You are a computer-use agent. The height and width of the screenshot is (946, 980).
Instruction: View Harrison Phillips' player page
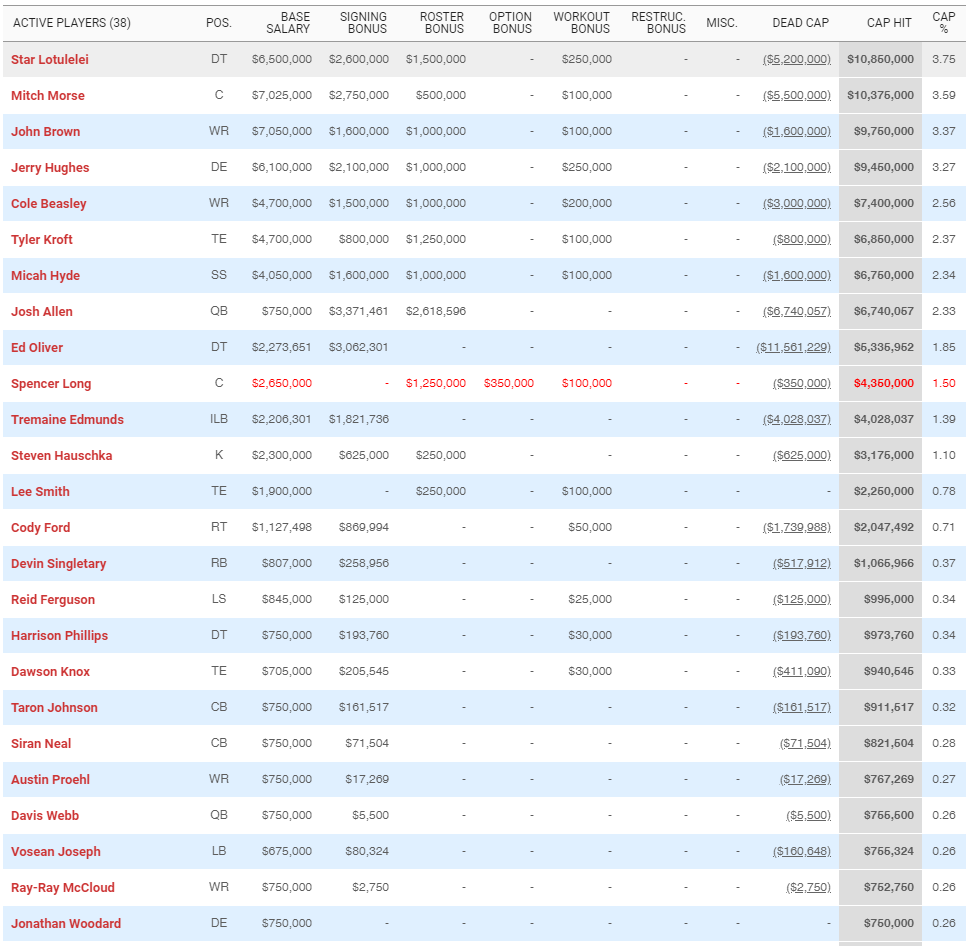[59, 636]
